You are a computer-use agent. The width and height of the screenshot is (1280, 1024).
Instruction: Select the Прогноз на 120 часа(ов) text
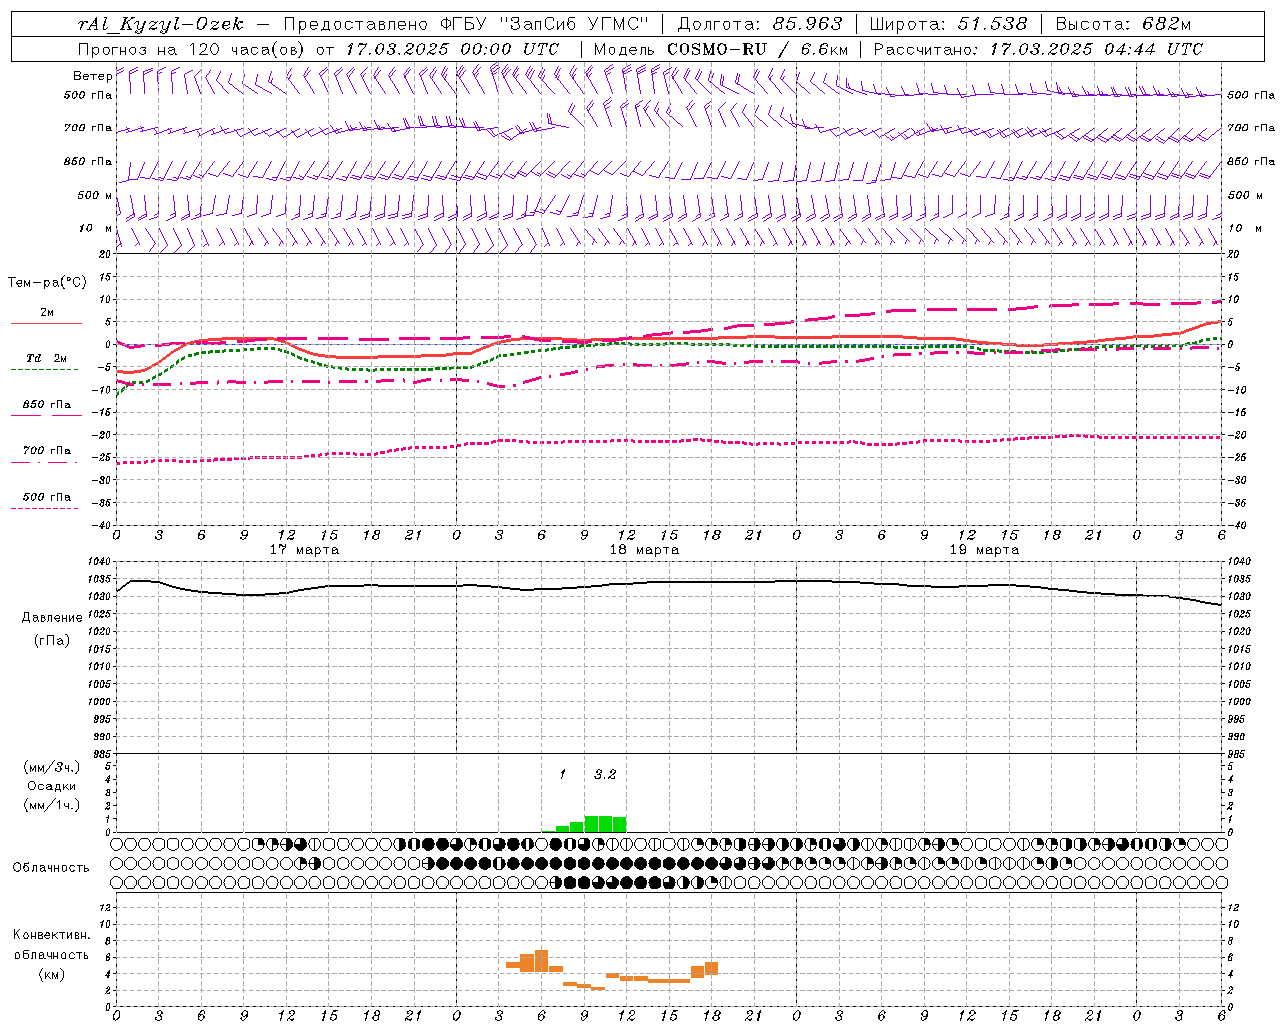(192, 49)
